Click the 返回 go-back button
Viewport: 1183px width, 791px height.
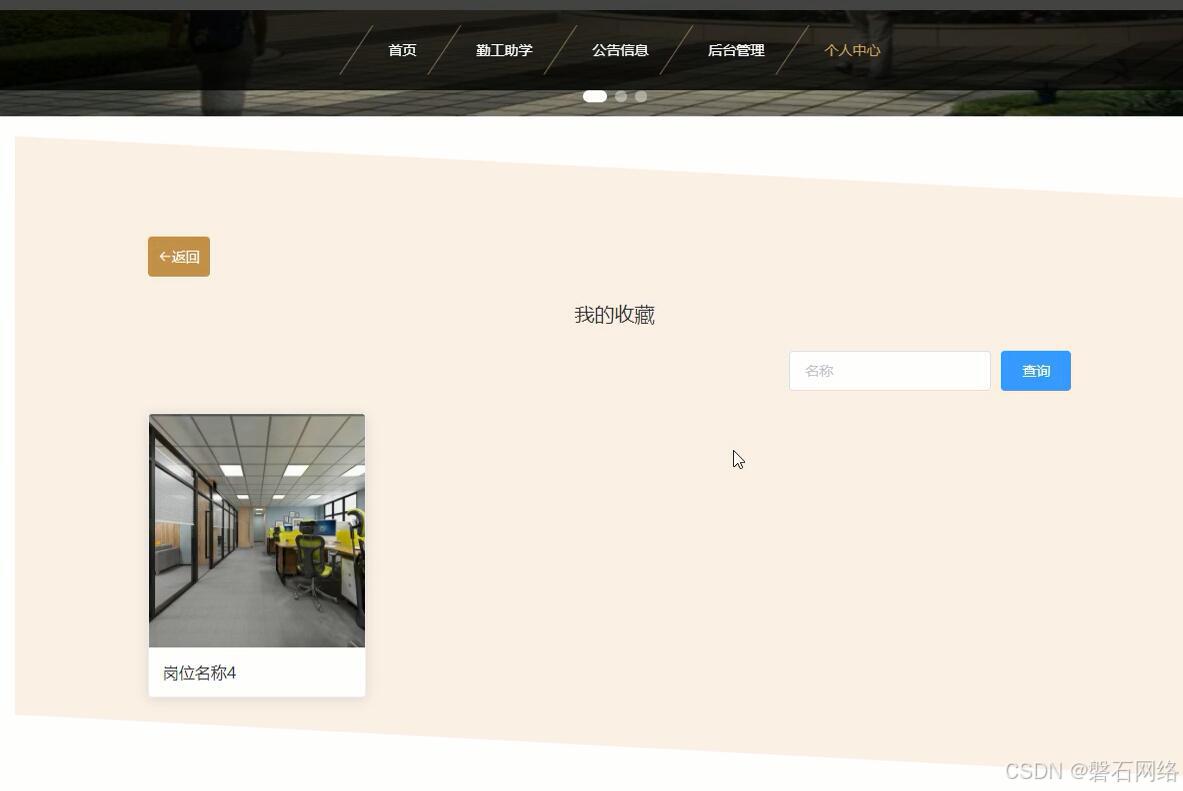(x=179, y=256)
